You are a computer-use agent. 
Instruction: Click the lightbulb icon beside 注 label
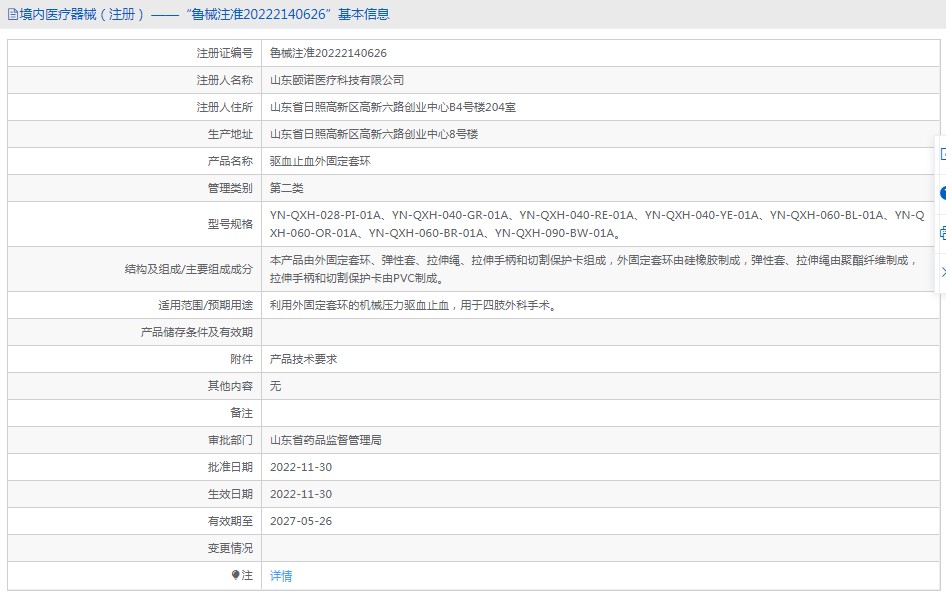(x=235, y=575)
